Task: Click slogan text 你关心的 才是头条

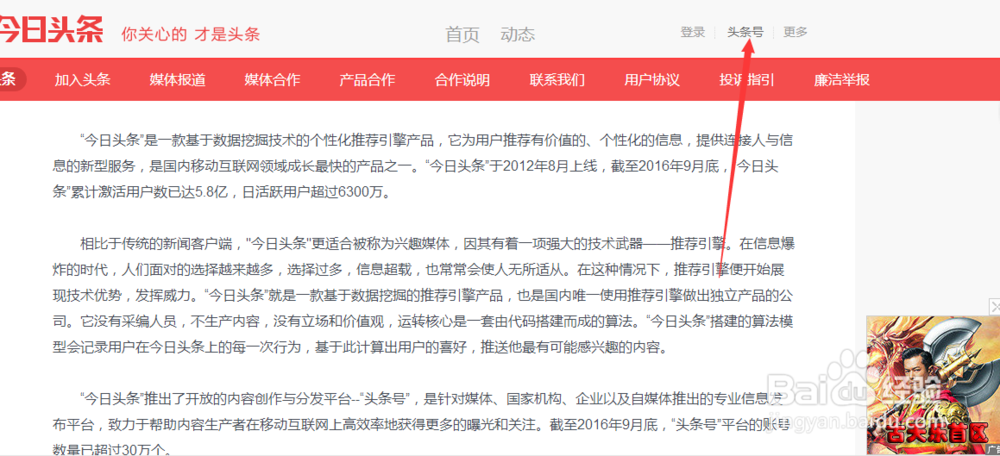Action: click(x=191, y=34)
